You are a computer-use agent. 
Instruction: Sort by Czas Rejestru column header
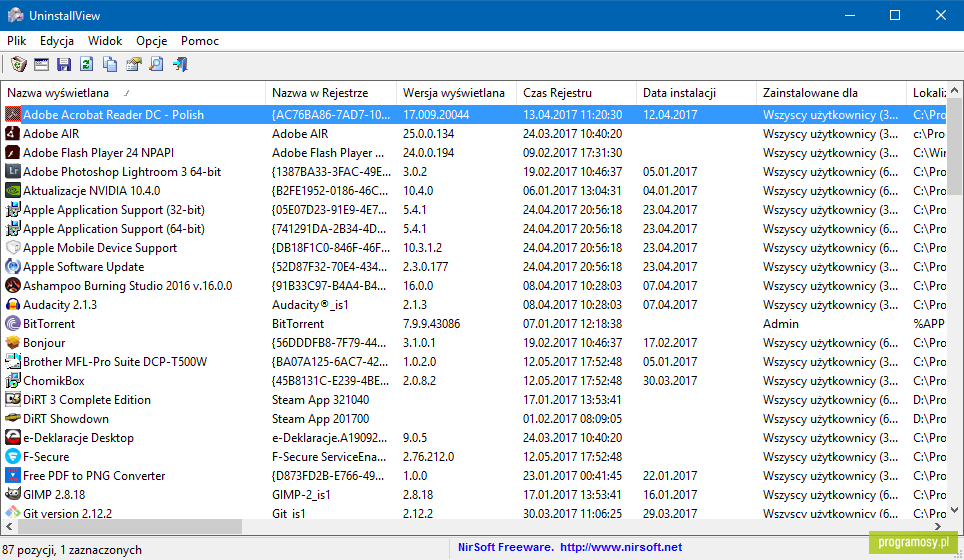[x=576, y=93]
